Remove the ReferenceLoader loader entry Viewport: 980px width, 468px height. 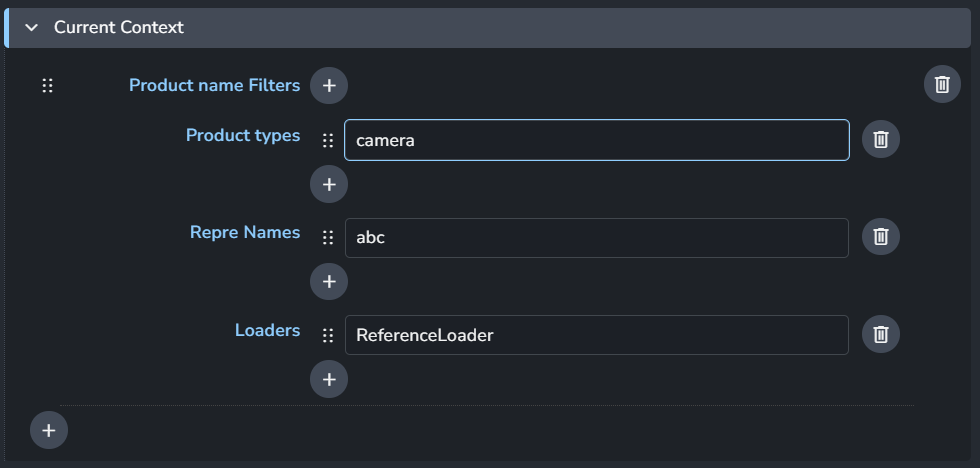click(881, 334)
